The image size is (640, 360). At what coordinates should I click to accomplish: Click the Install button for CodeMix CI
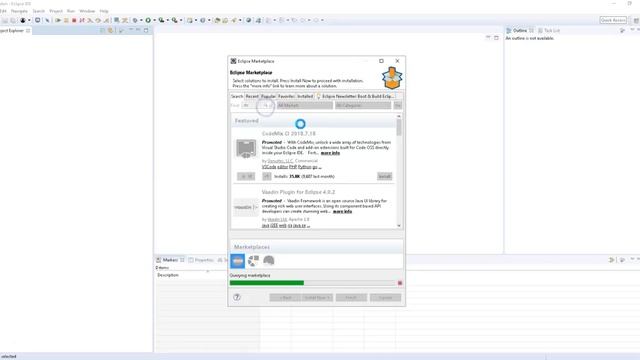click(384, 176)
